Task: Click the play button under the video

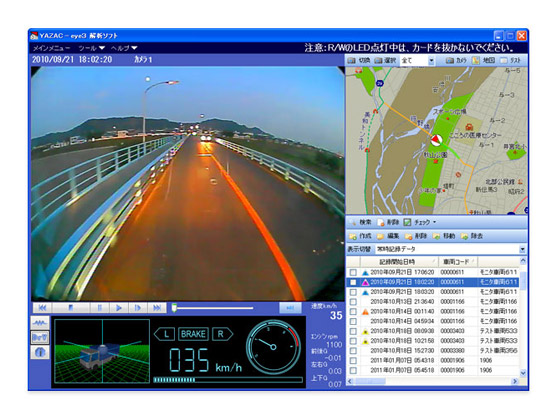Action: 119,308
